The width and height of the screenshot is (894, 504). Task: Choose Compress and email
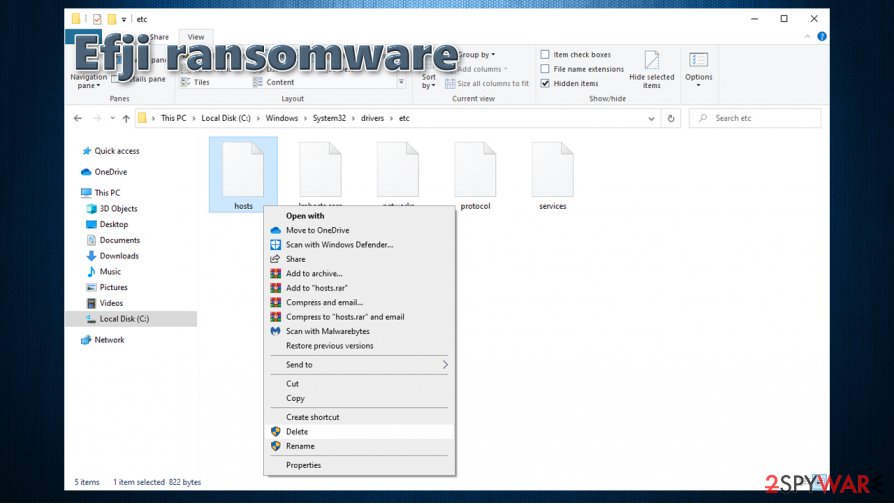coord(359,302)
